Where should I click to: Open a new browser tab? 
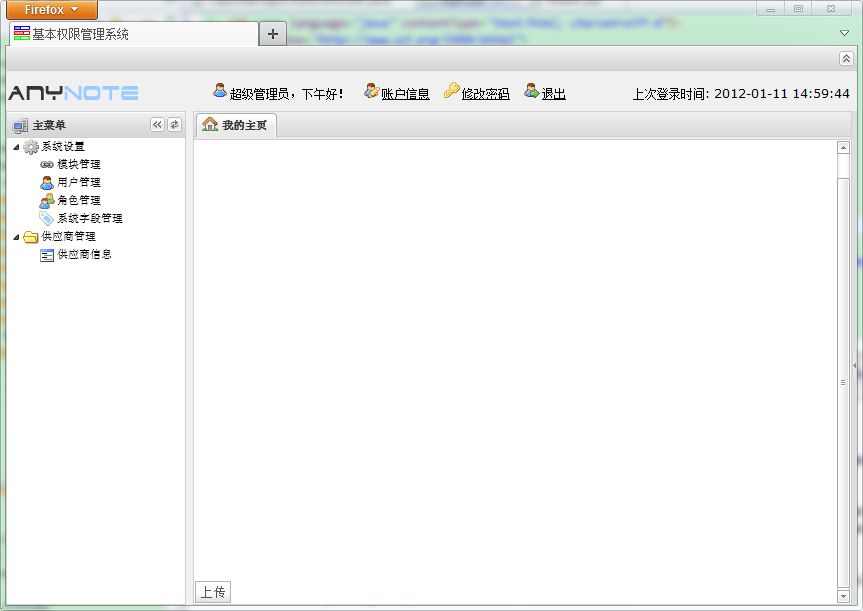(272, 34)
